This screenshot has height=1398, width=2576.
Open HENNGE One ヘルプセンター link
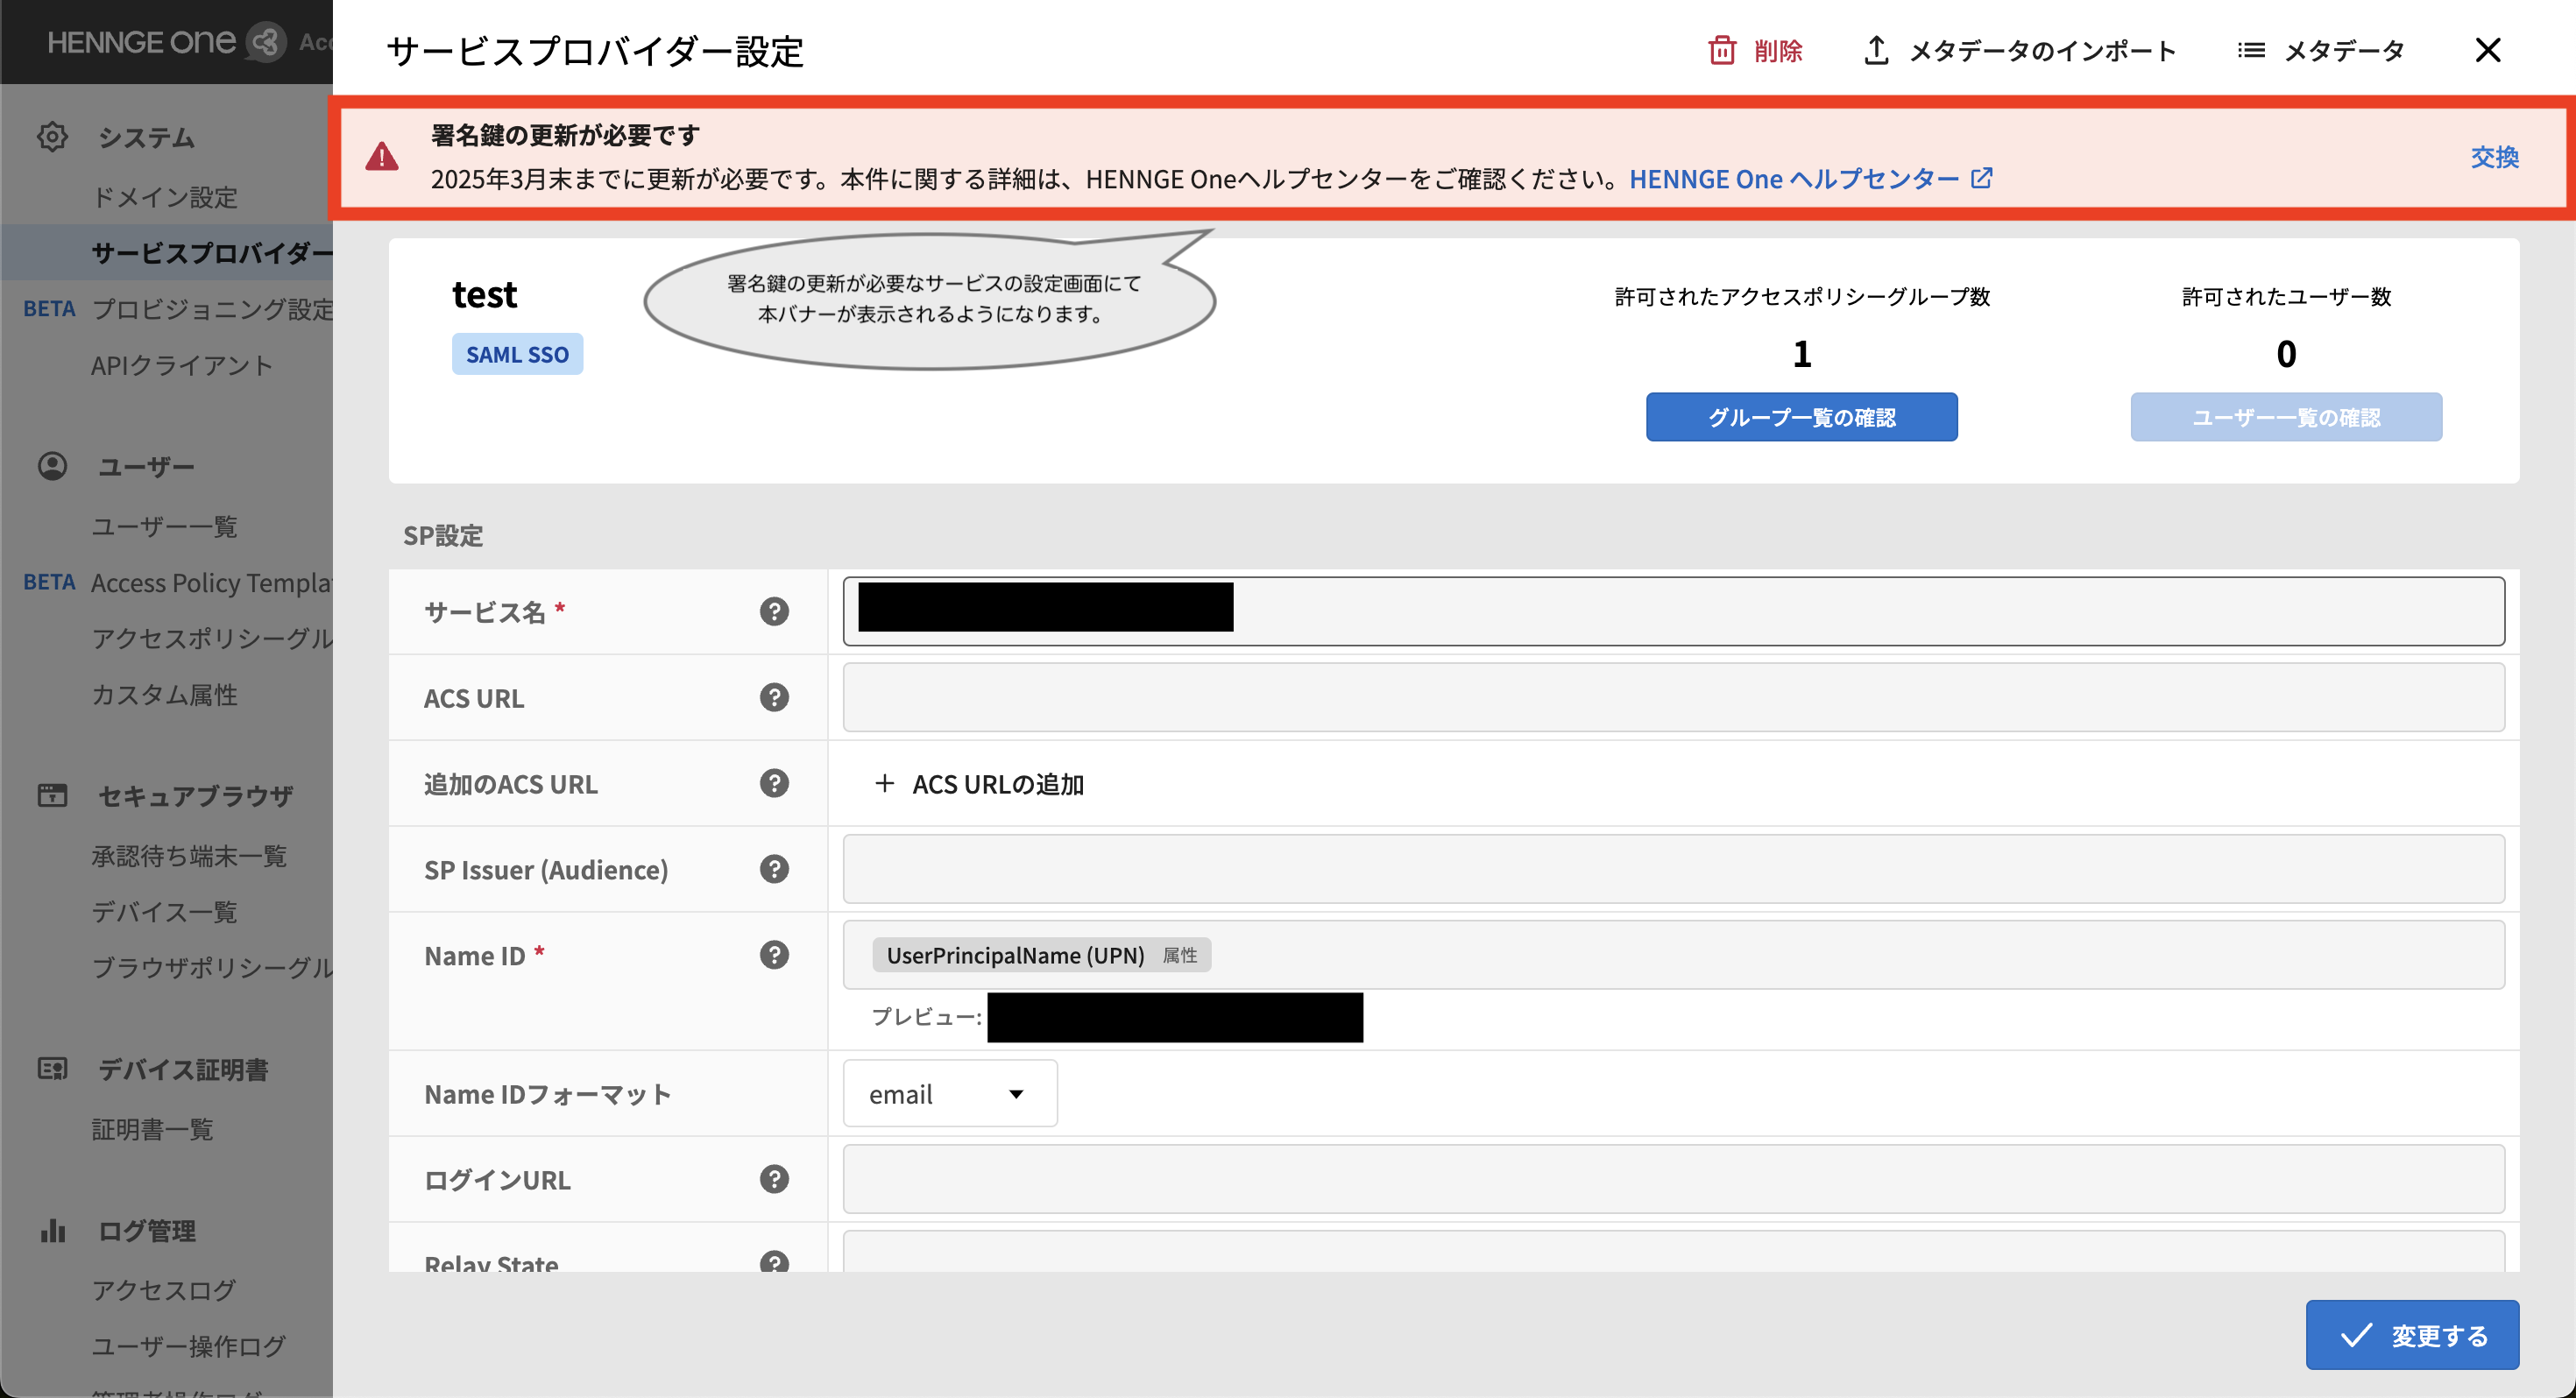pyautogui.click(x=1794, y=179)
